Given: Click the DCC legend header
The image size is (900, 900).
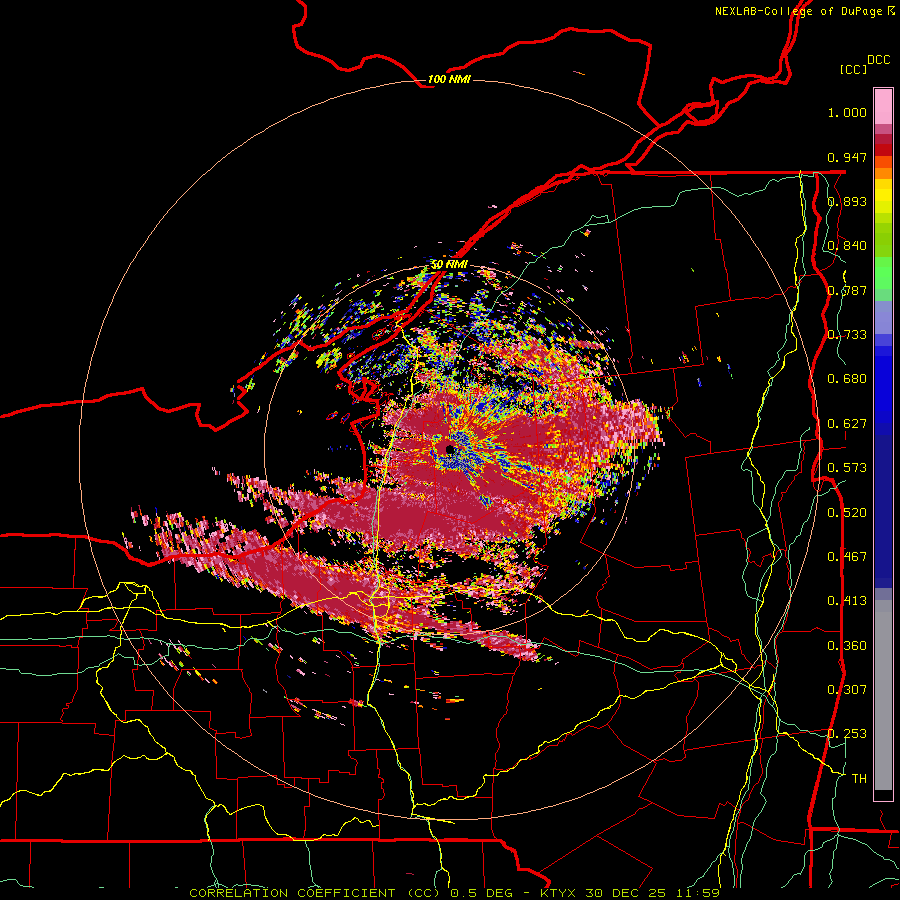Looking at the screenshot, I should coord(879,60).
